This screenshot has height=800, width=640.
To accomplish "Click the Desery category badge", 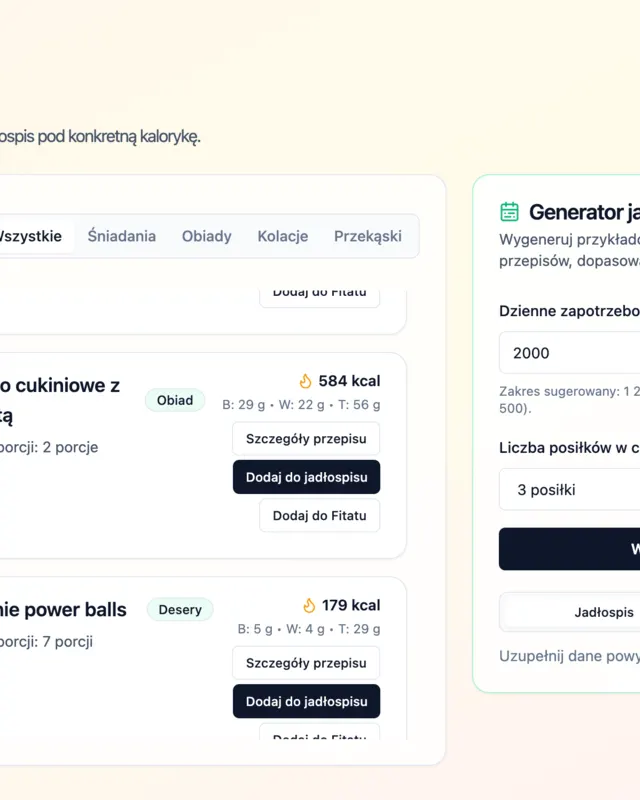I will (x=180, y=610).
